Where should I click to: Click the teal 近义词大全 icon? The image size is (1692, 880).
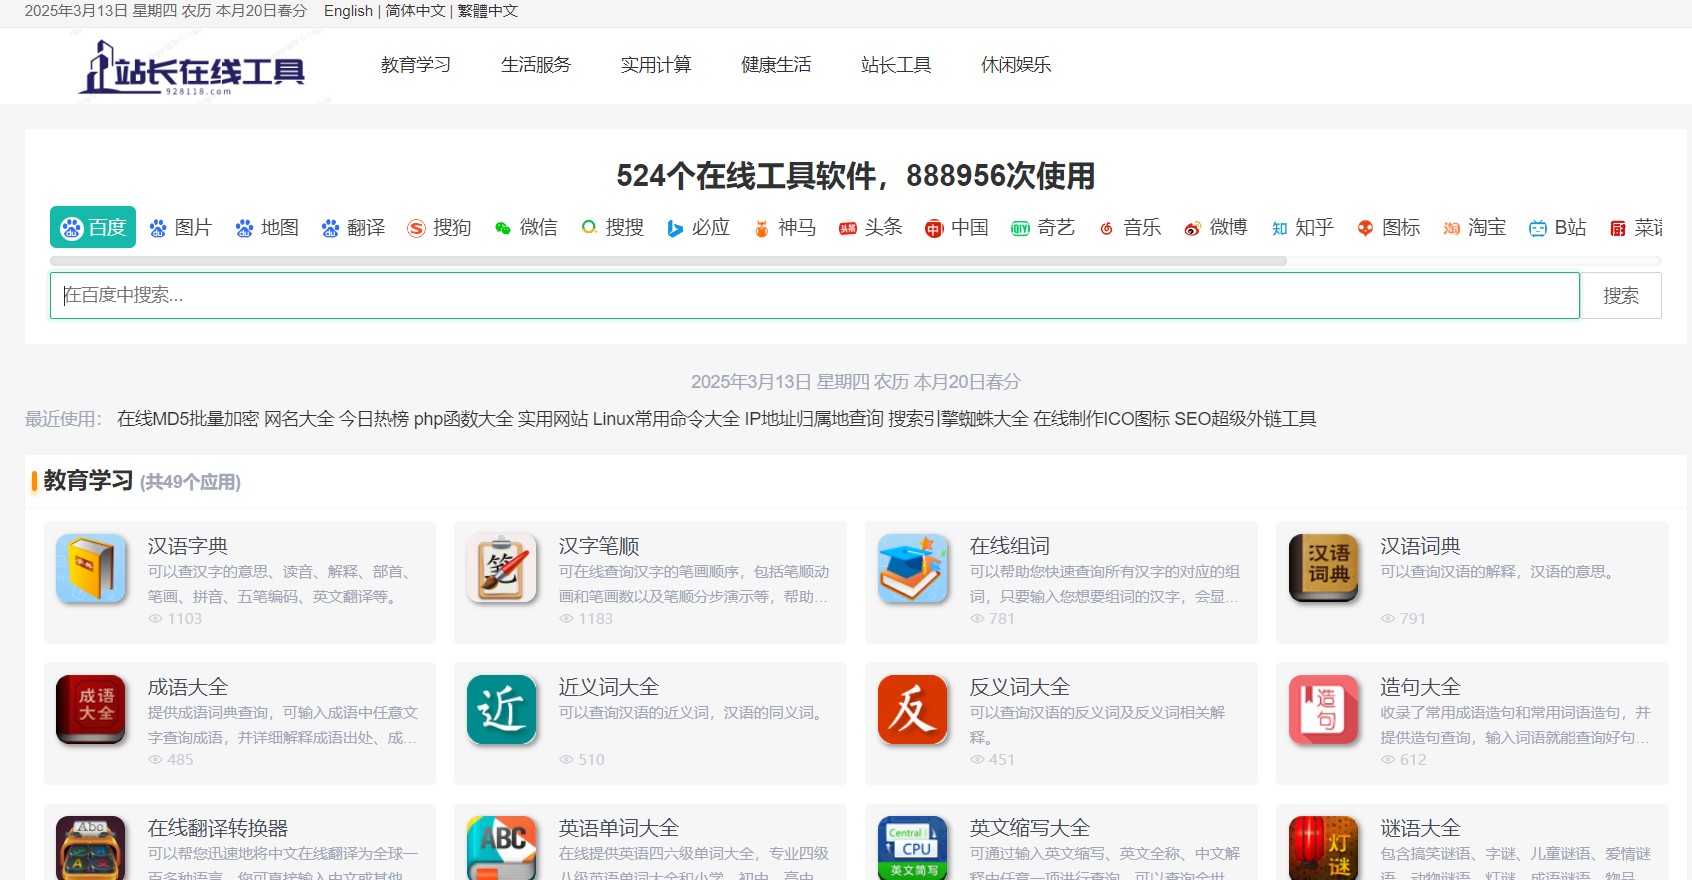tap(502, 709)
